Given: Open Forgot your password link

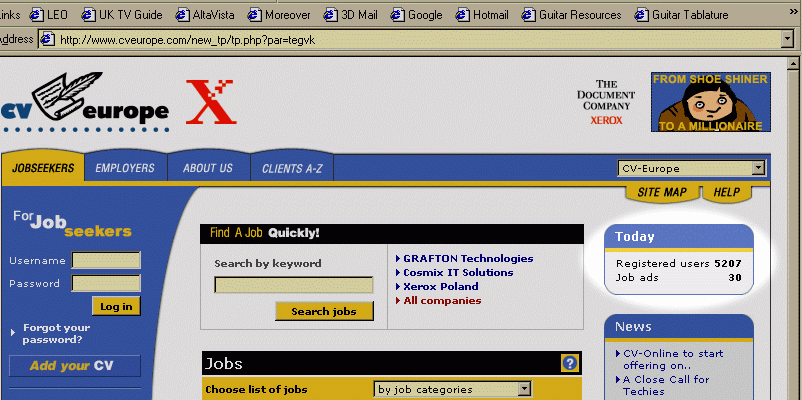Looking at the screenshot, I should [x=56, y=334].
